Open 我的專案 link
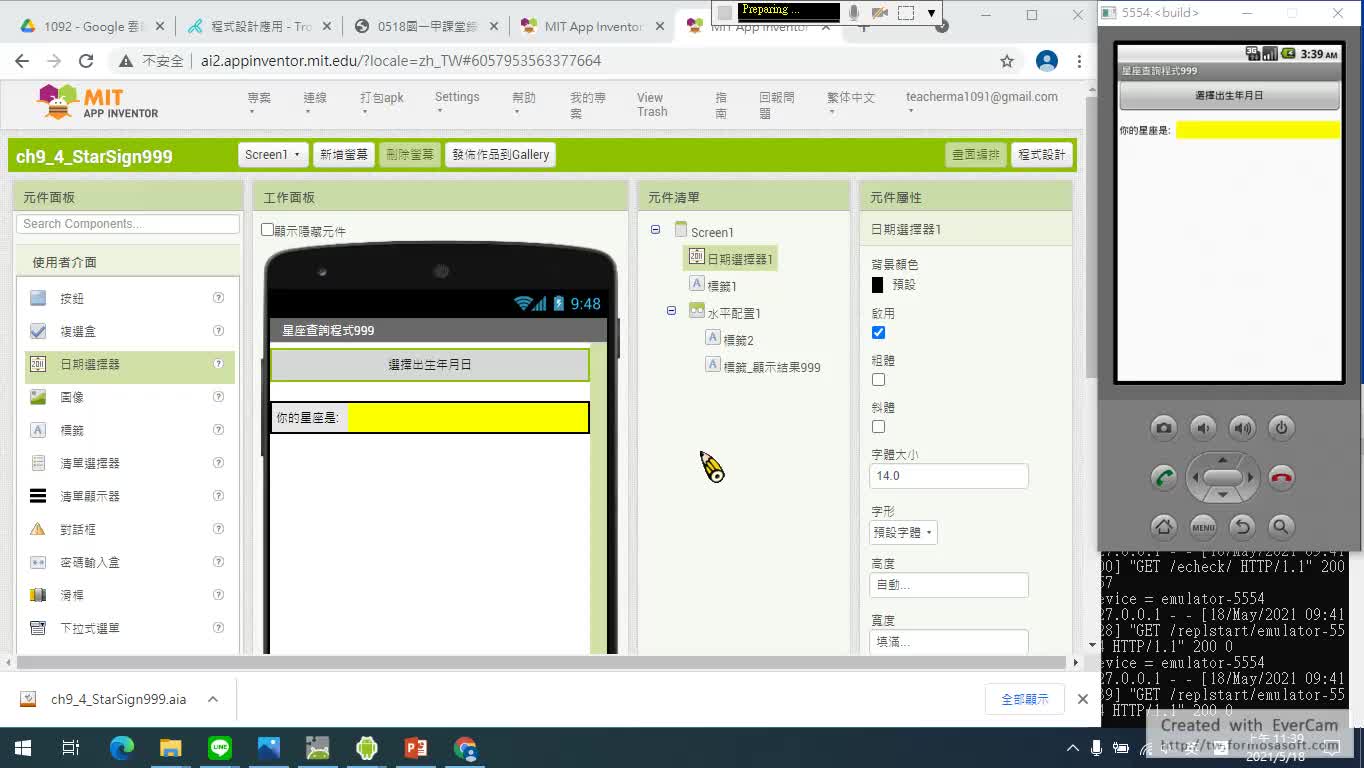 coord(588,105)
